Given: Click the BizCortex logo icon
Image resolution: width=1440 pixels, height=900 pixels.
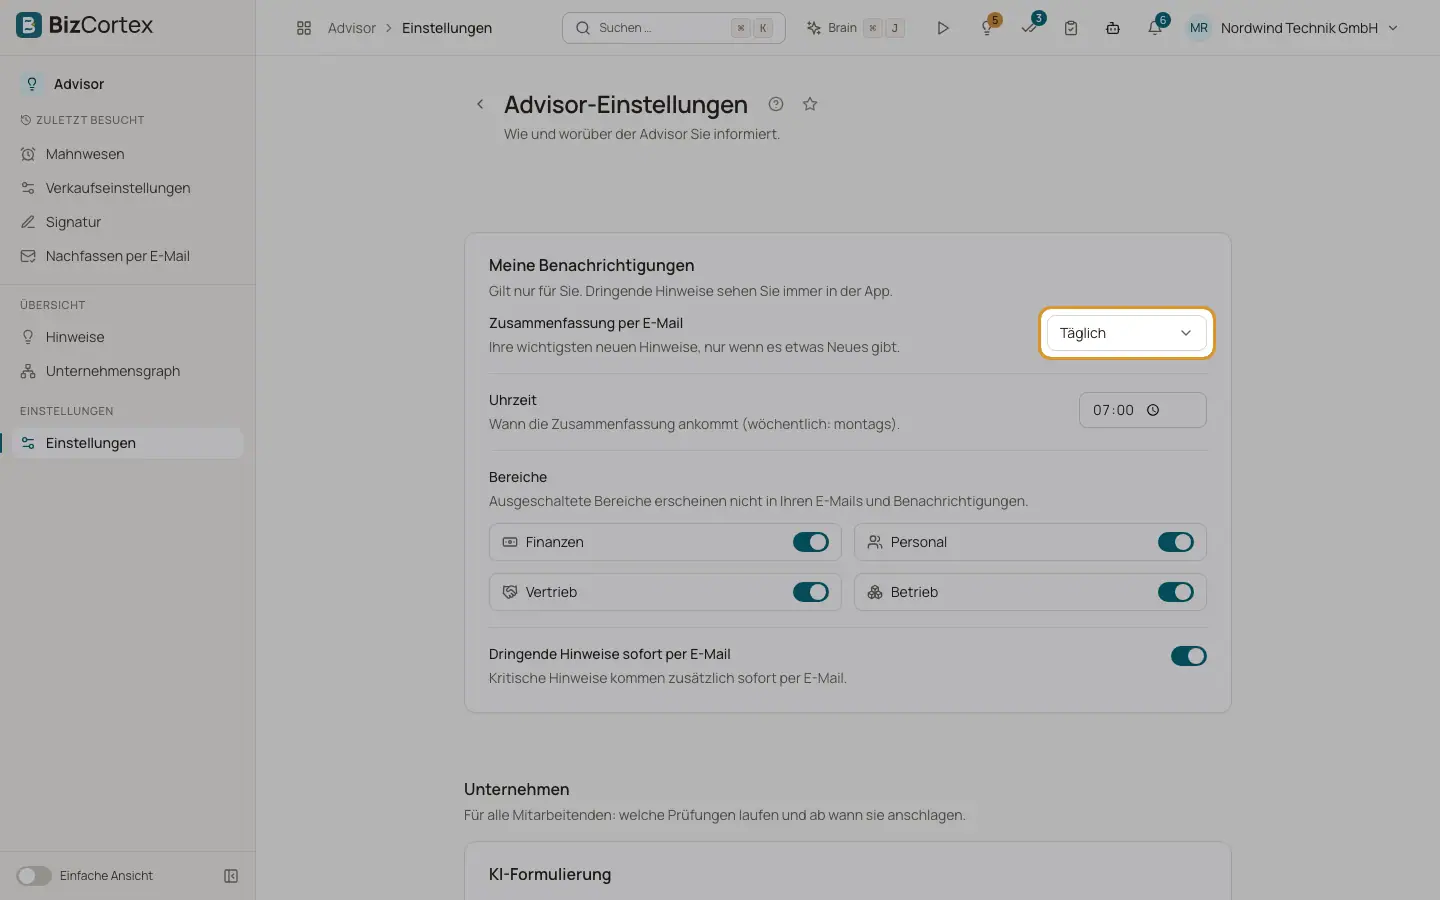Looking at the screenshot, I should (x=29, y=25).
